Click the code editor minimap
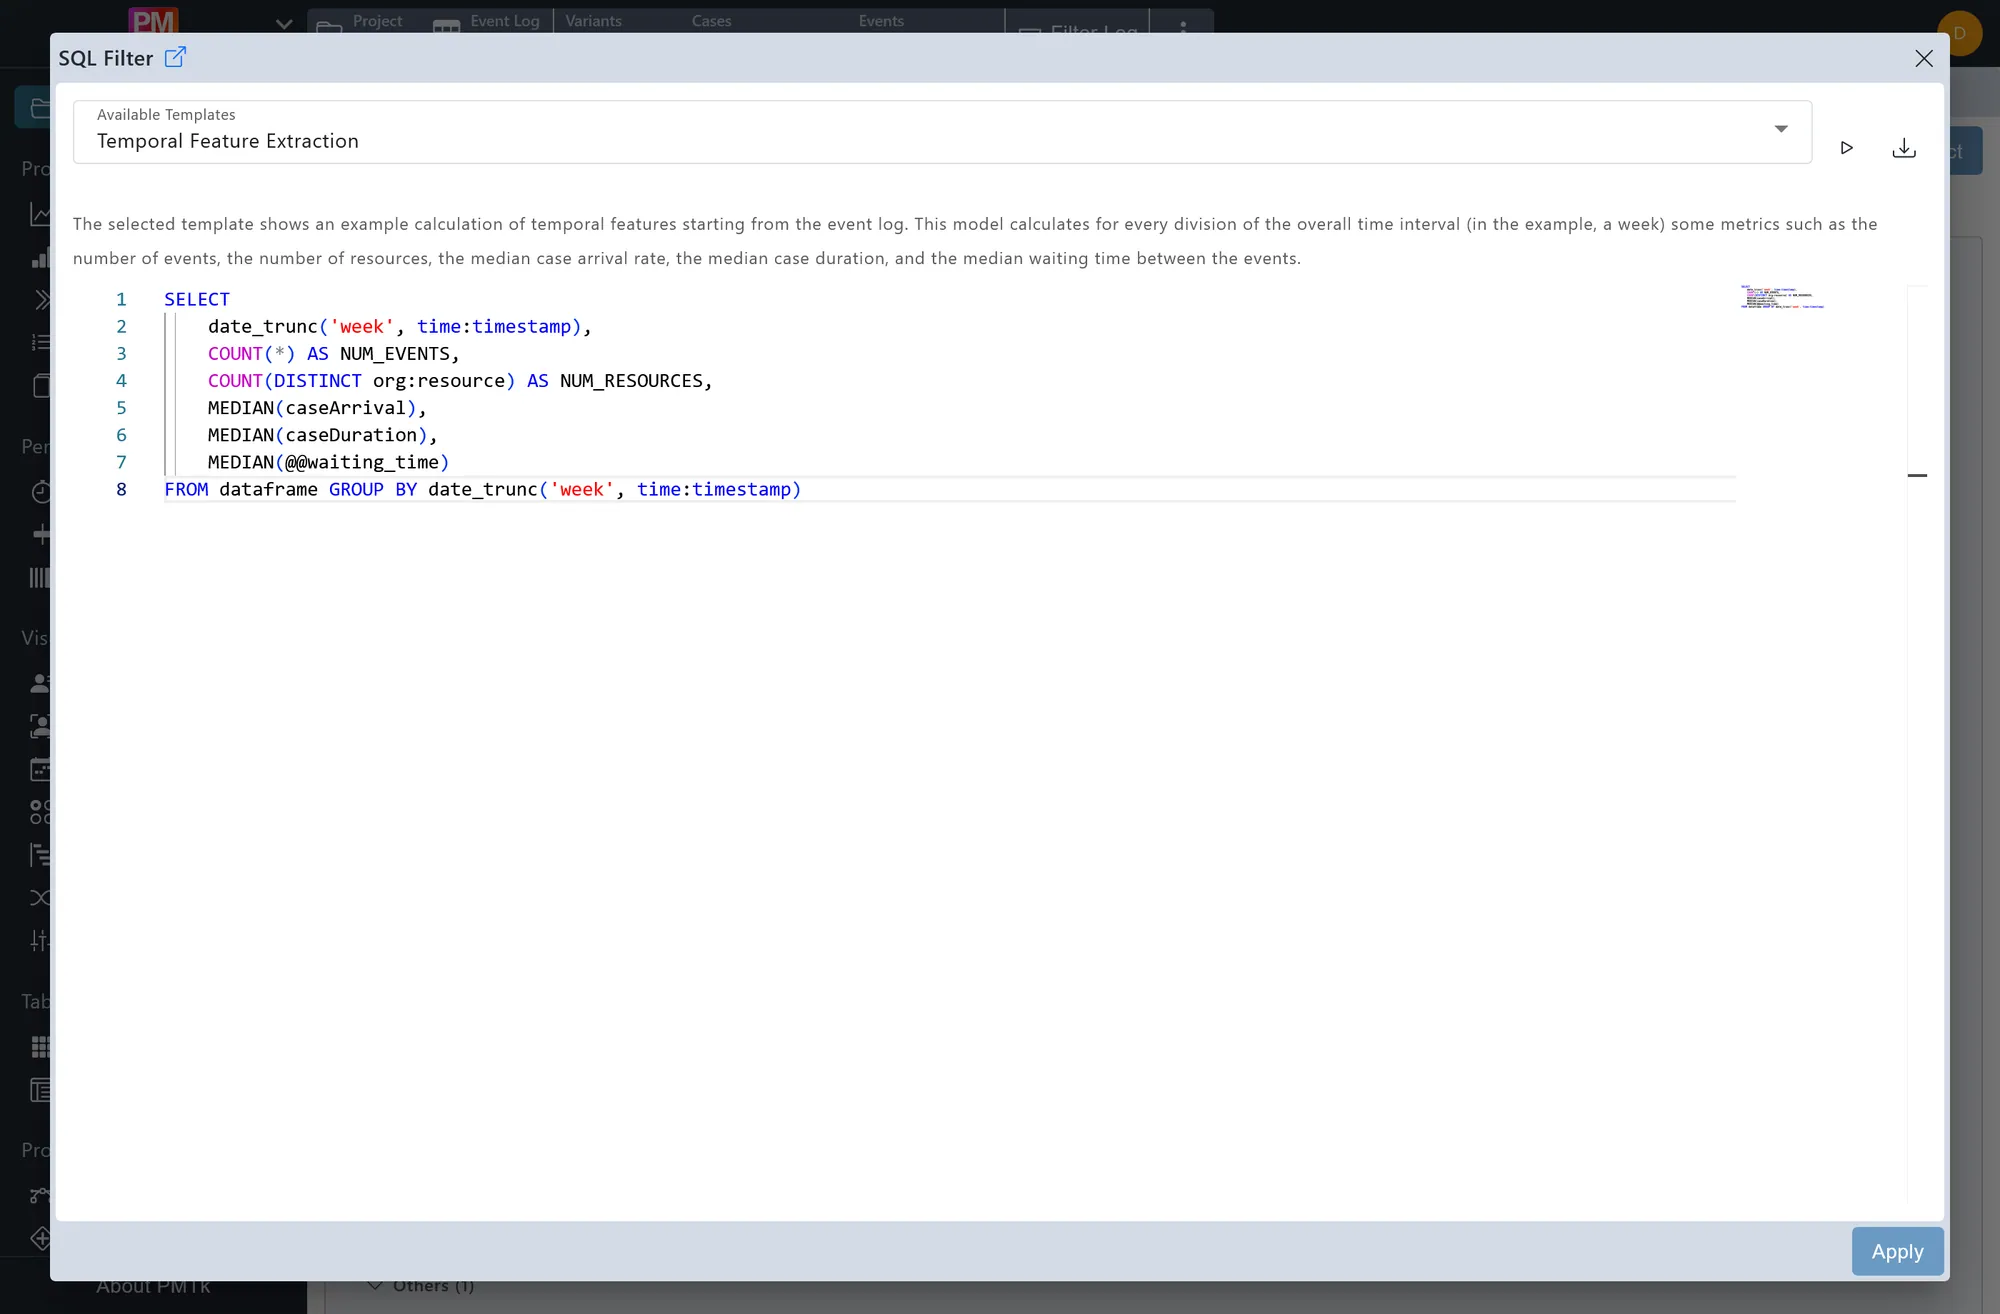 click(1782, 297)
